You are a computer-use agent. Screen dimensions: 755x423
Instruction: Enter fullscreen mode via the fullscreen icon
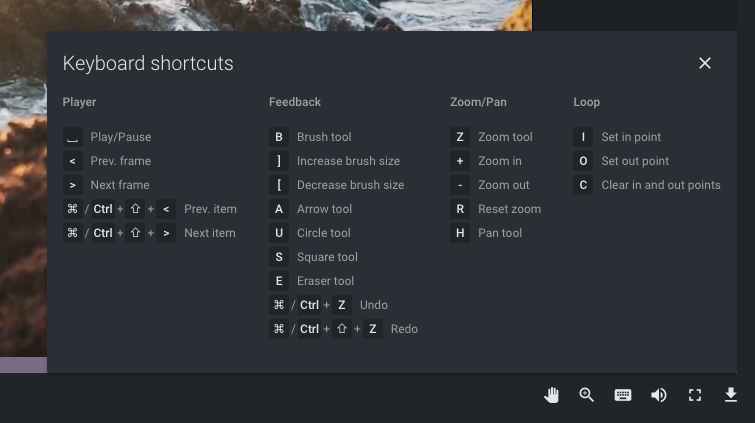pyautogui.click(x=695, y=395)
